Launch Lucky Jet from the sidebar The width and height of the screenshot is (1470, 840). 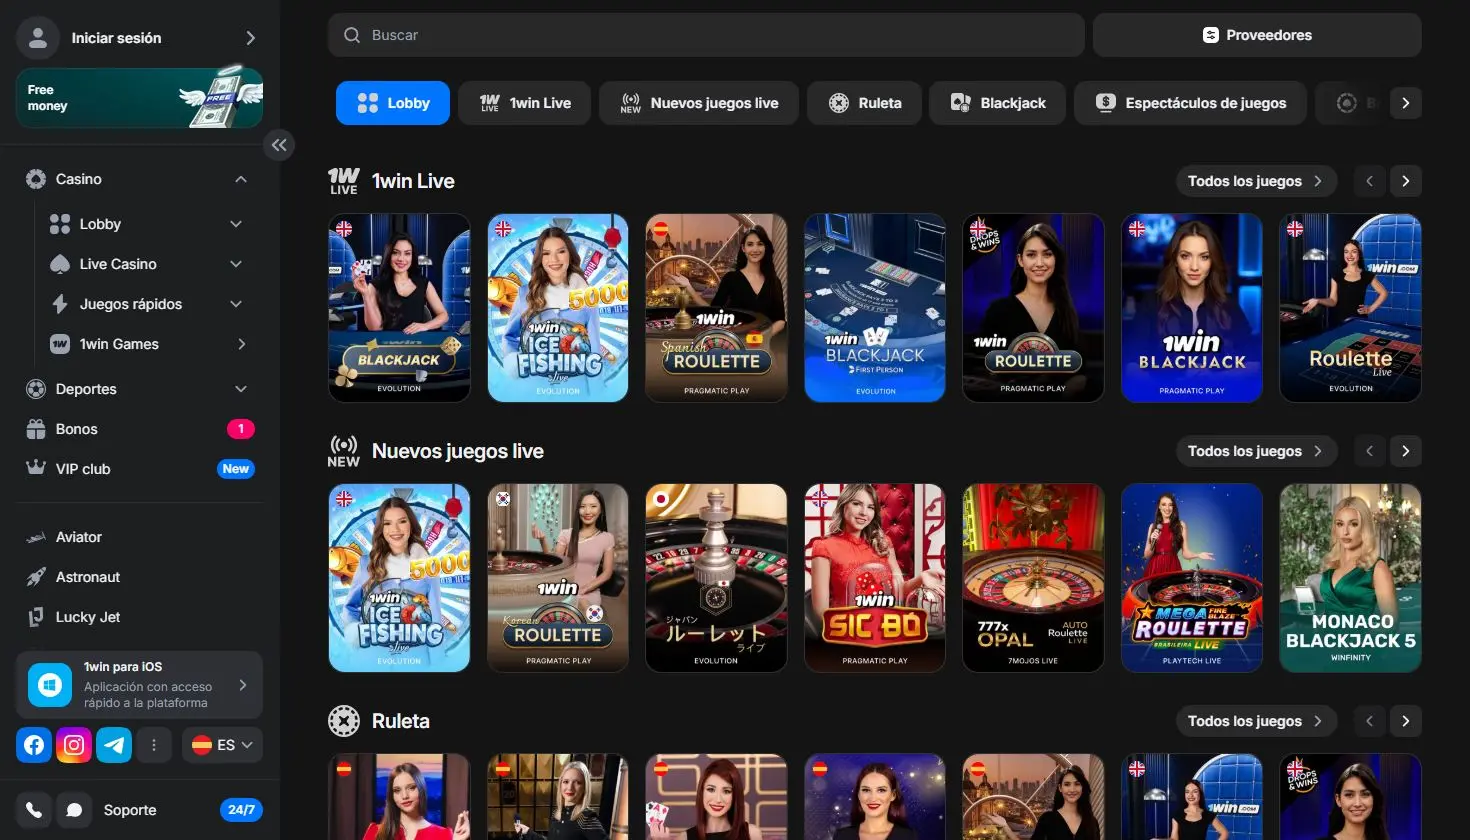85,617
